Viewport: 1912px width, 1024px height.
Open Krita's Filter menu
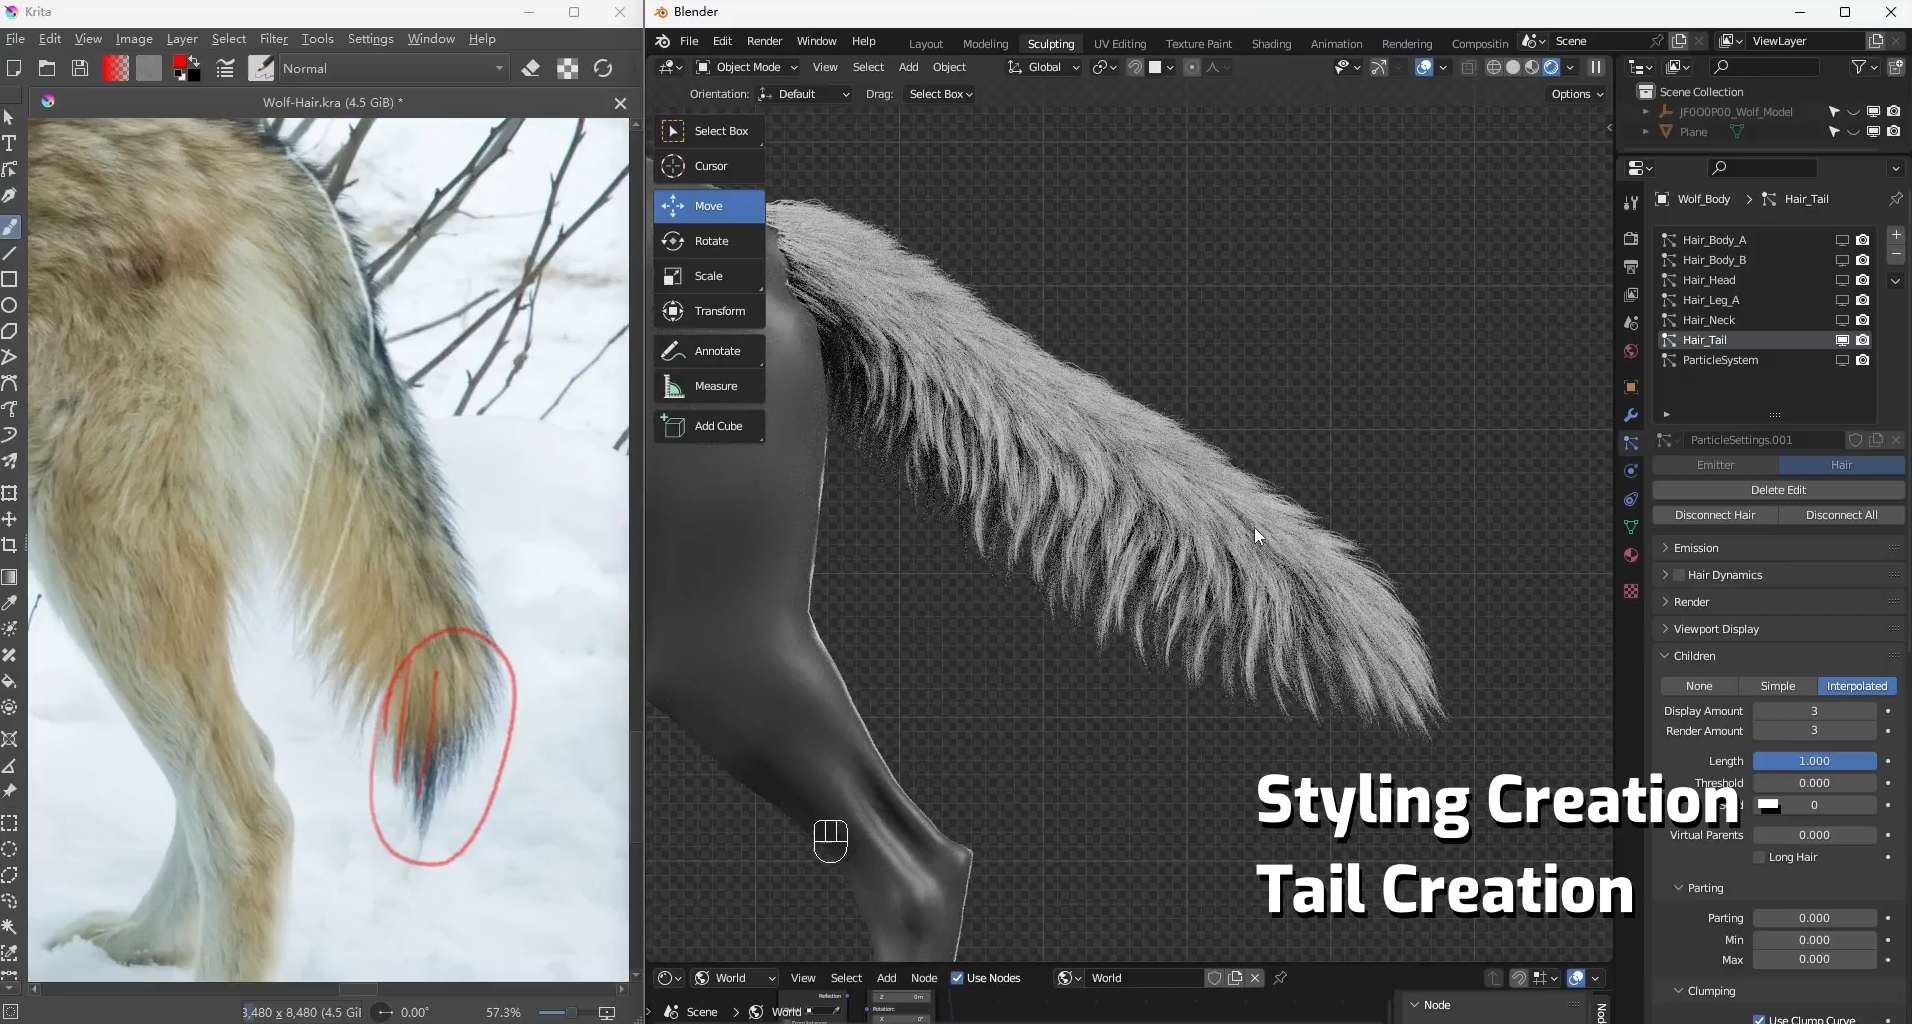tap(273, 39)
